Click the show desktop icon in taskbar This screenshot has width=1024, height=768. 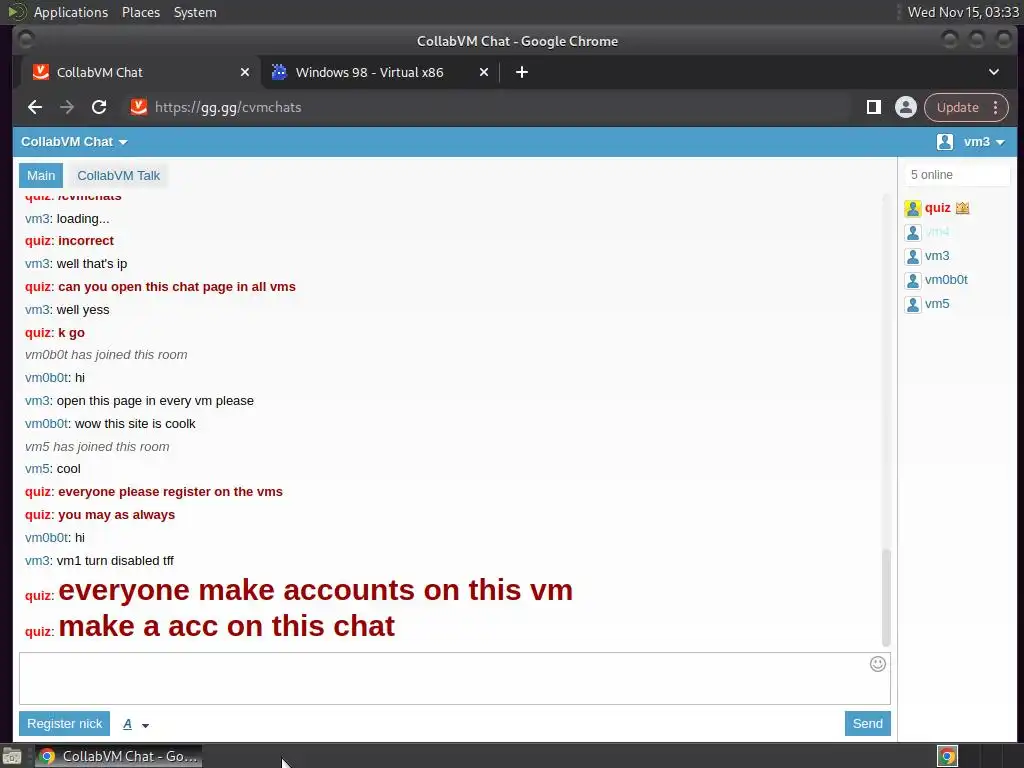12,756
